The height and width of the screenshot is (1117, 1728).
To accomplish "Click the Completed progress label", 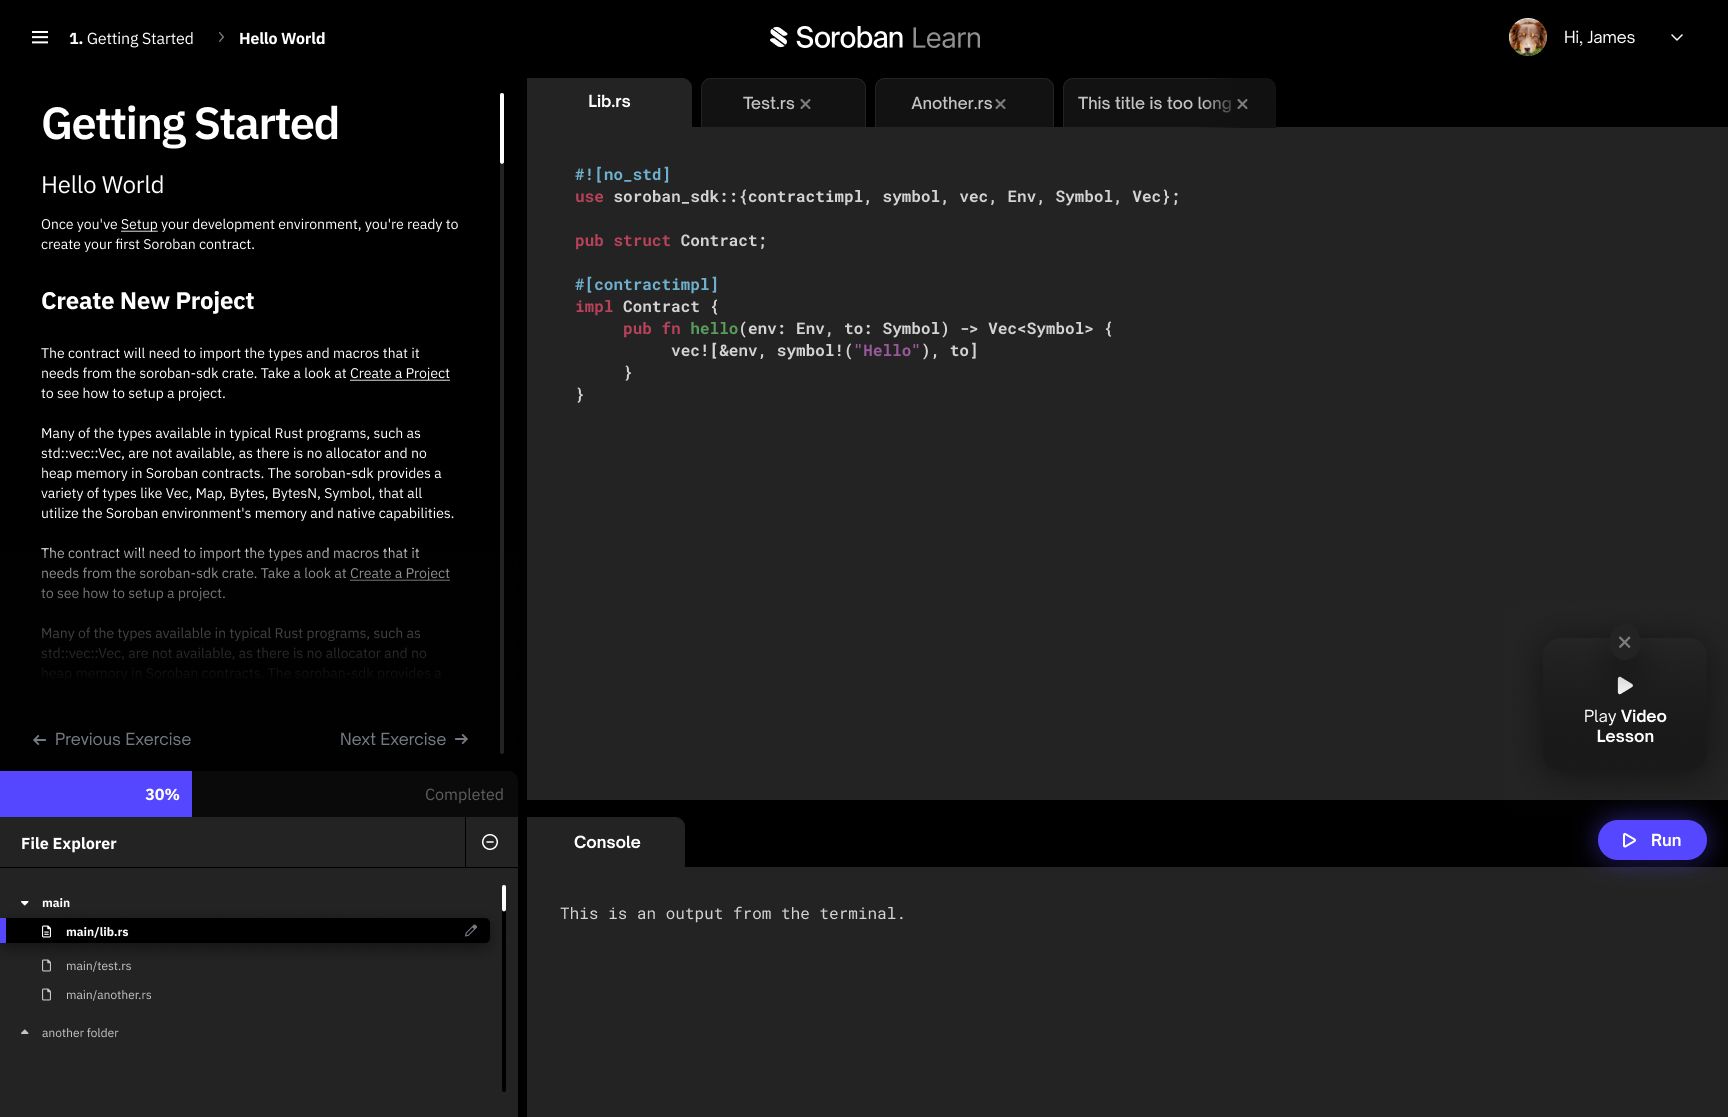I will 464,794.
